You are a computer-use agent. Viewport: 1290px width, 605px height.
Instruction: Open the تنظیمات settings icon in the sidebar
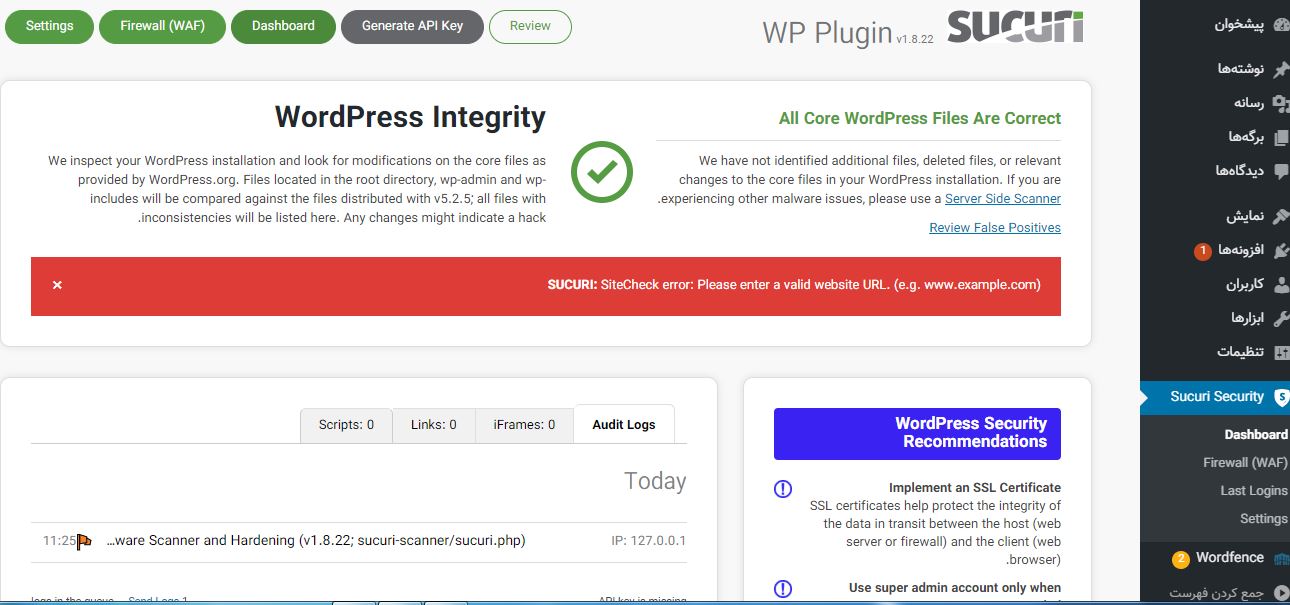[1280, 352]
